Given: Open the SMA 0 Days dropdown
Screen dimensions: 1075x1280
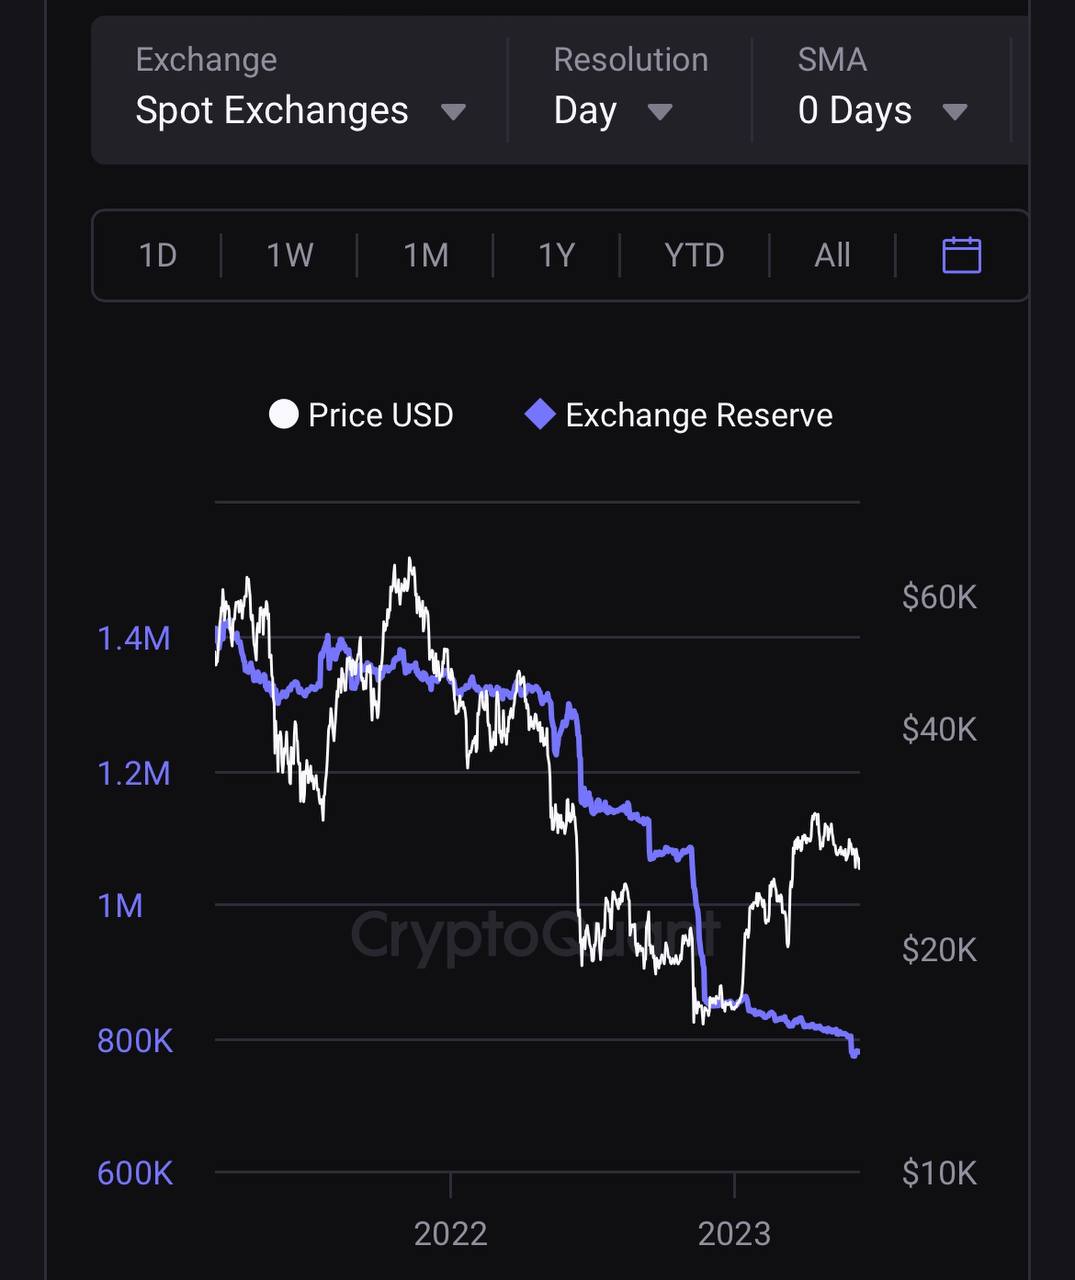Looking at the screenshot, I should click(882, 111).
